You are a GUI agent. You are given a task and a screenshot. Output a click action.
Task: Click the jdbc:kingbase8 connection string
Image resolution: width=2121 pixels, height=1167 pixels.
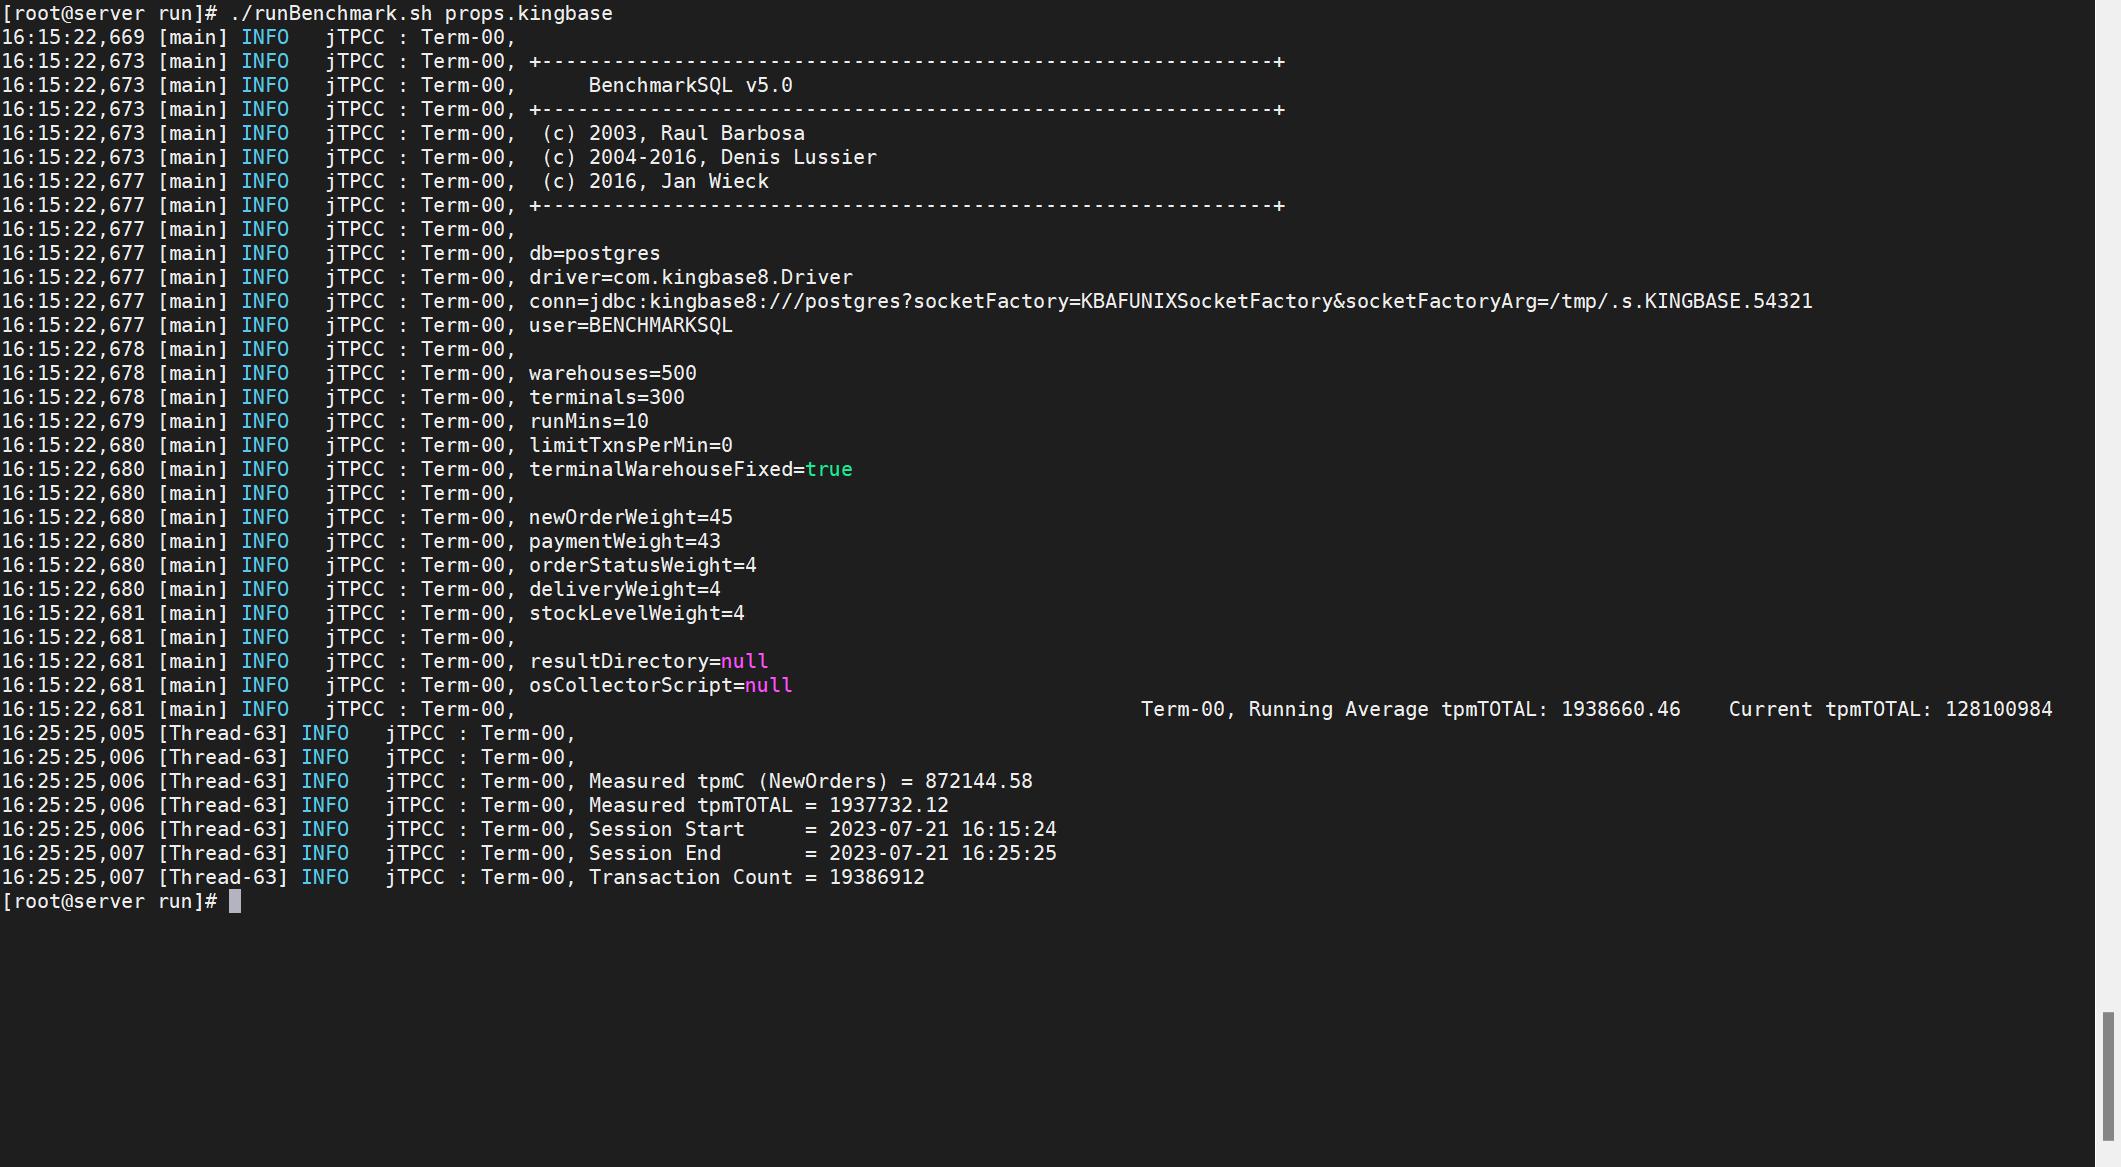click(x=1170, y=301)
